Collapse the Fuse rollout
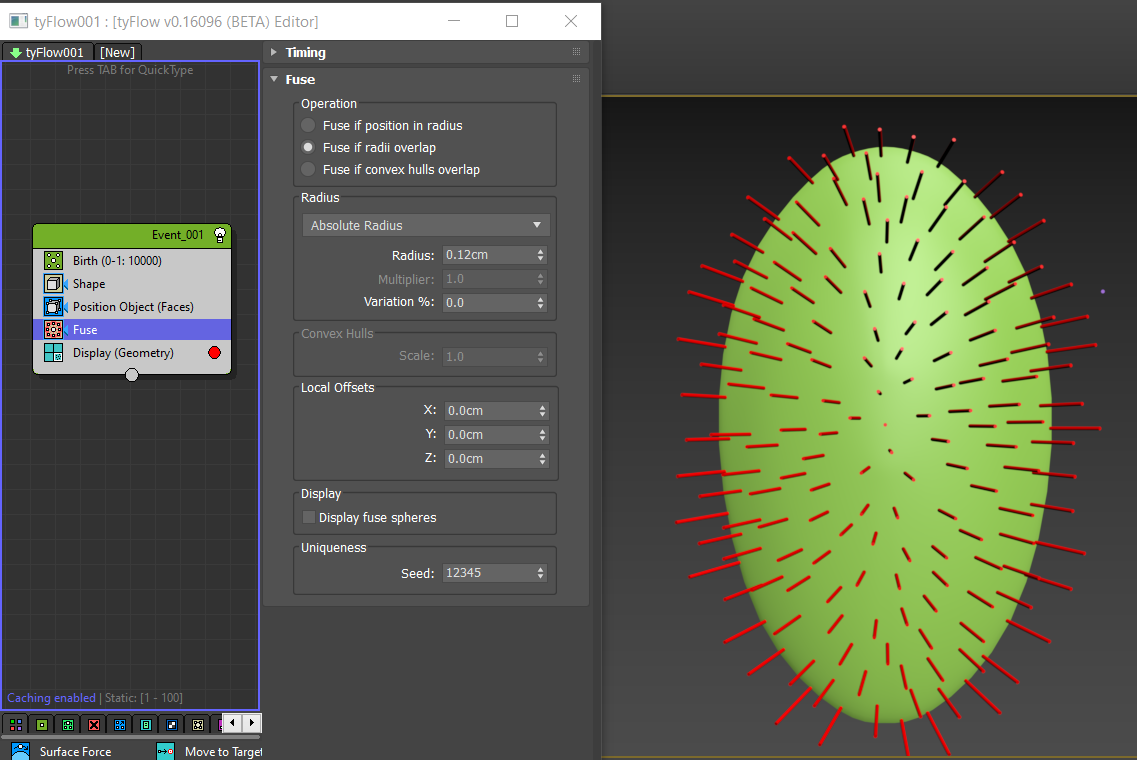This screenshot has width=1137, height=760. tap(299, 80)
